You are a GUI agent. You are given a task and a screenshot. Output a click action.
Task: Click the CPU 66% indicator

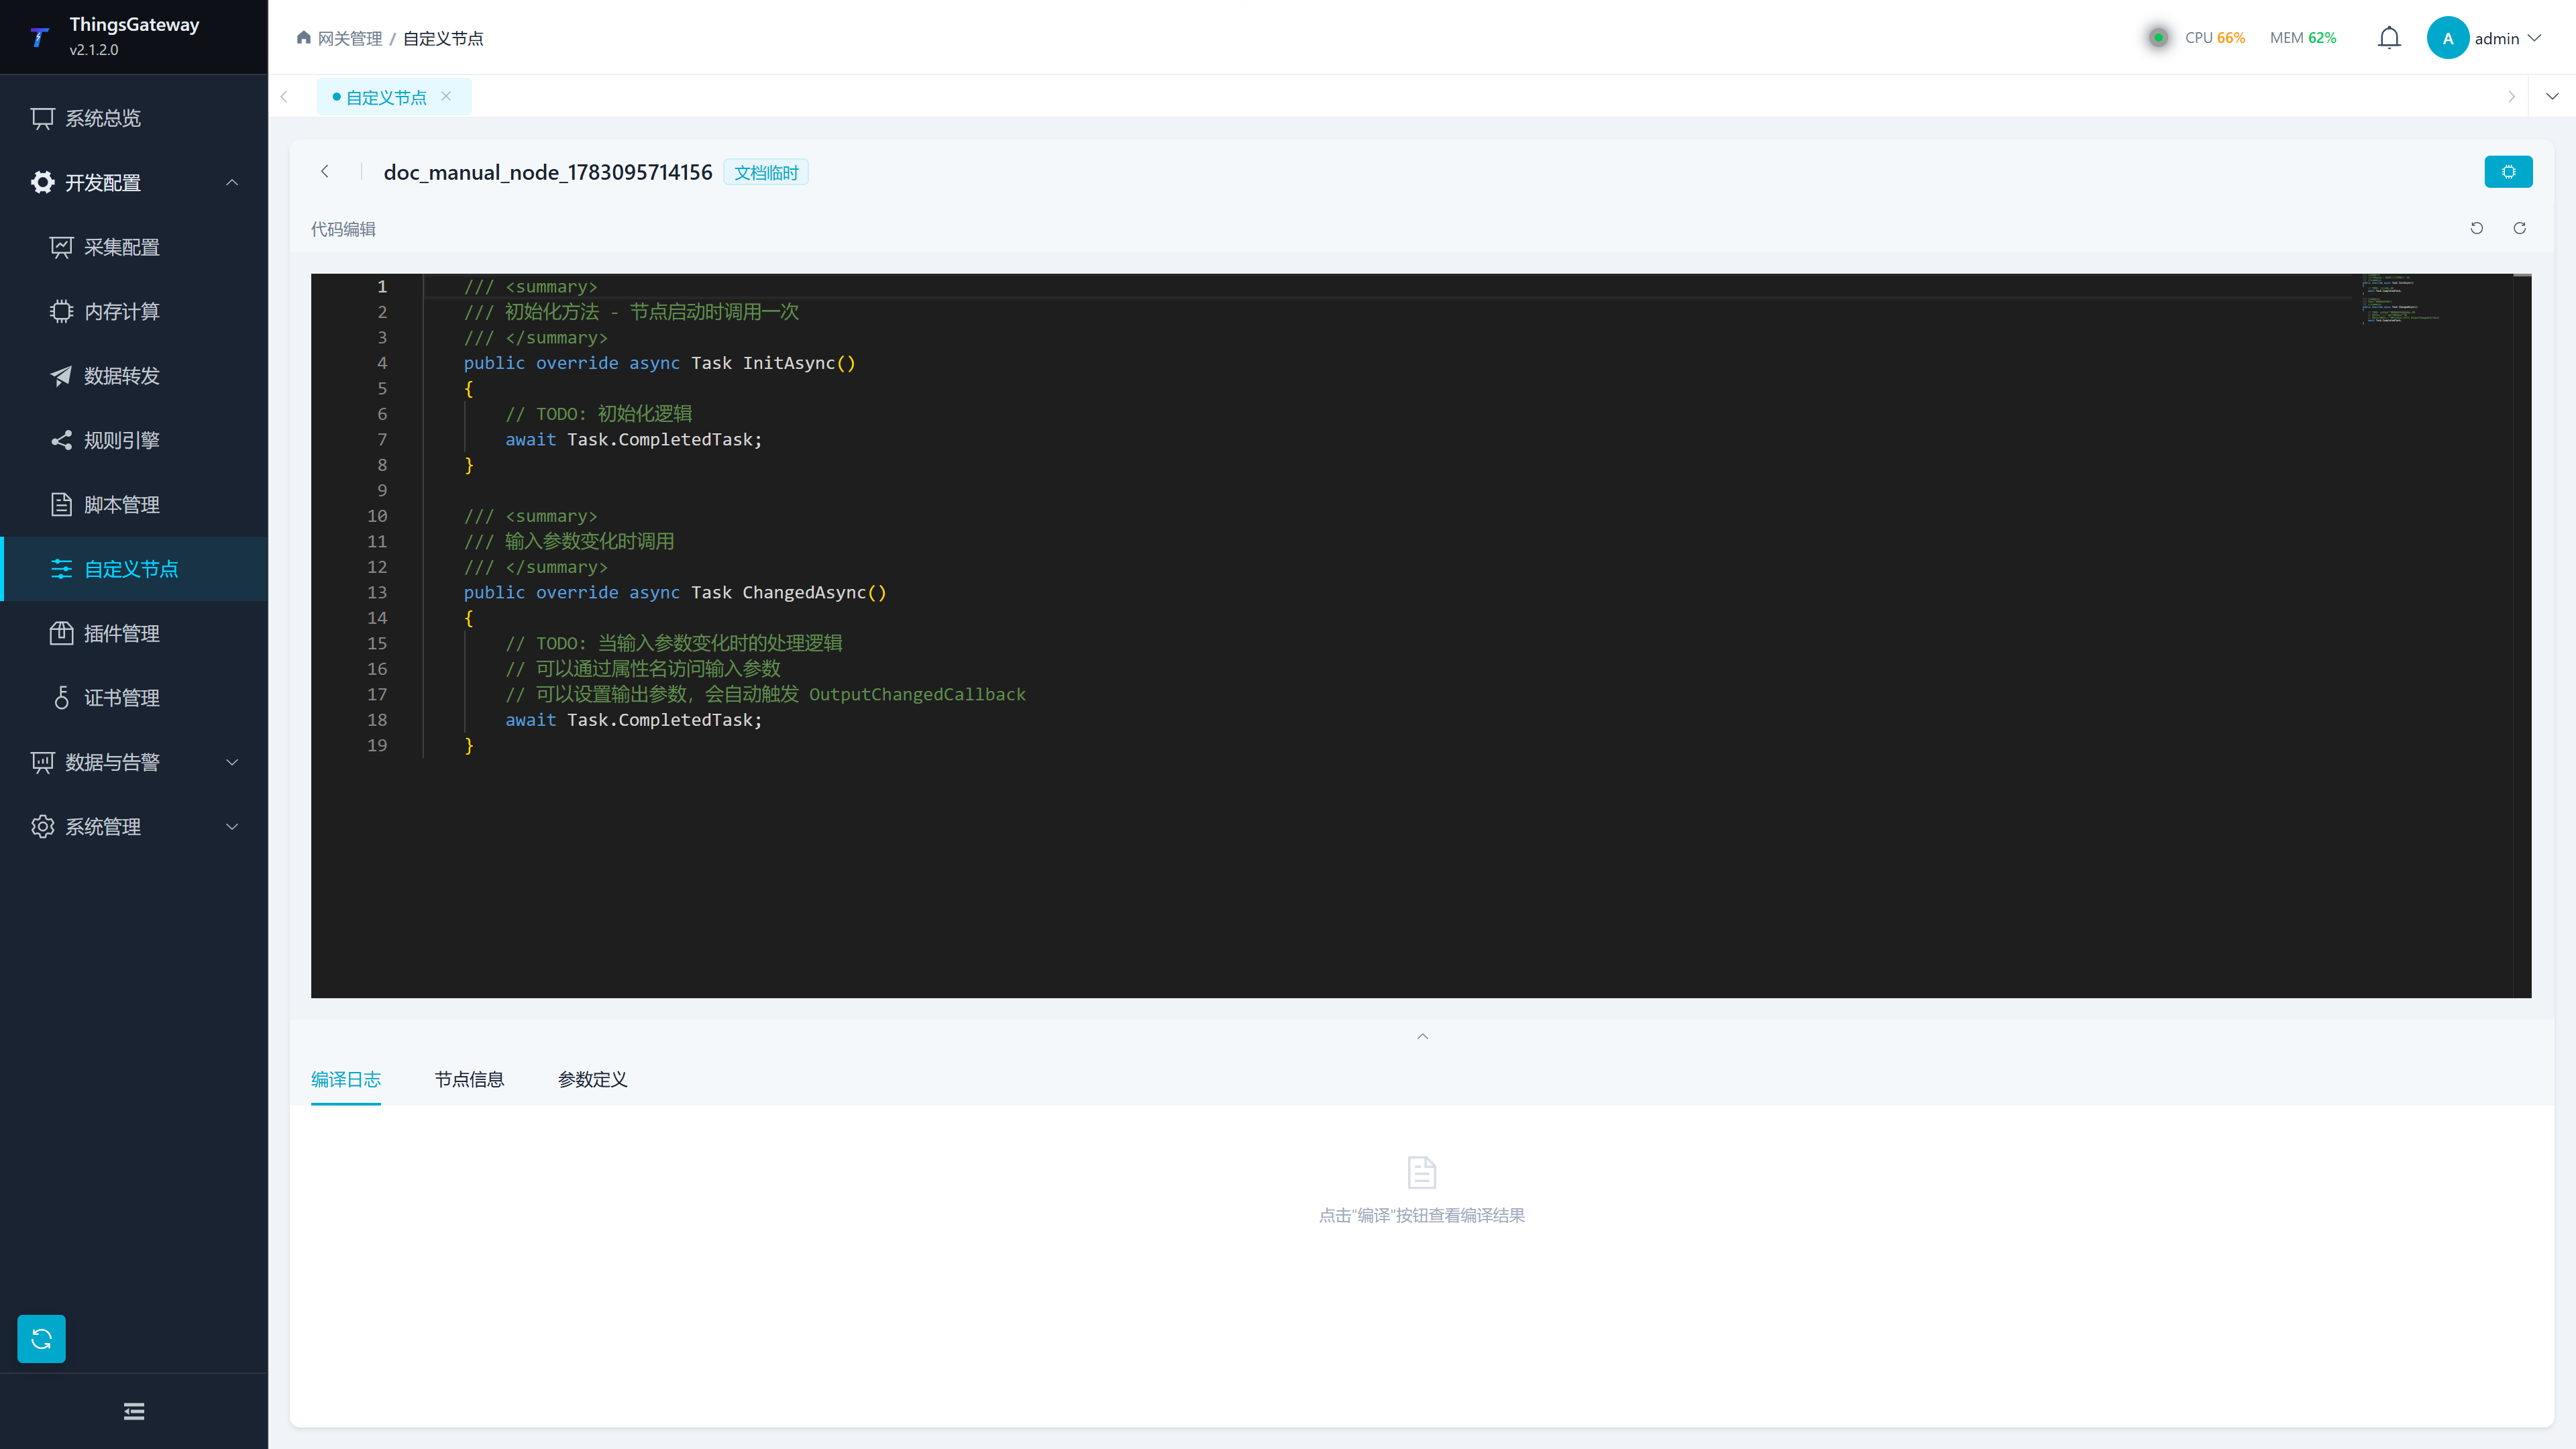click(2215, 38)
